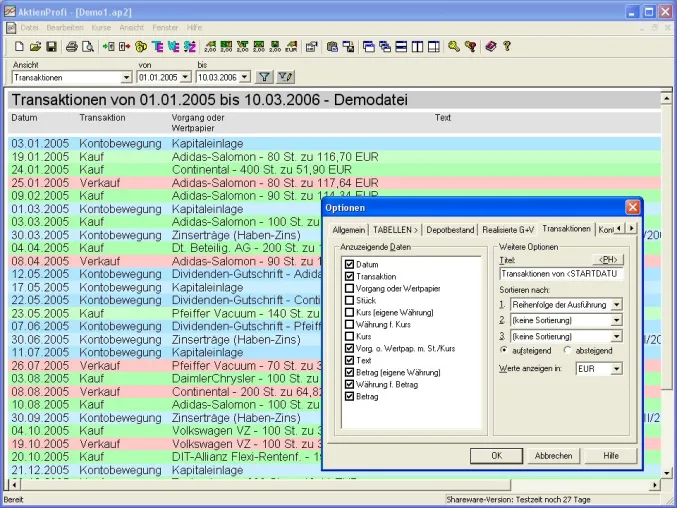Apply the filter funnel icon
677x508 pixels.
click(x=264, y=77)
